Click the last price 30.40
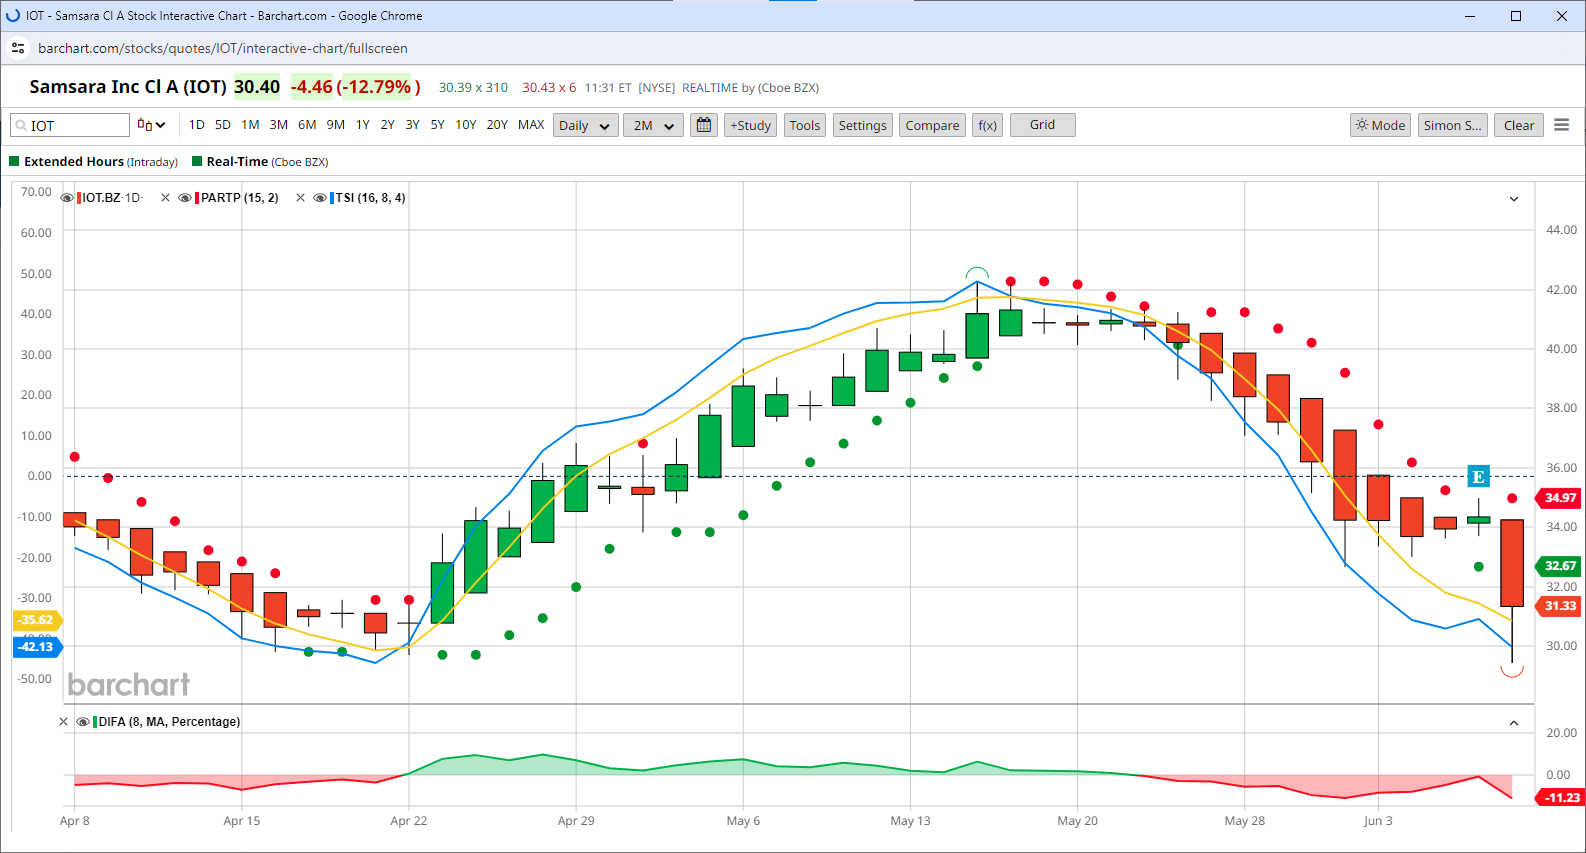Image resolution: width=1586 pixels, height=853 pixels. [257, 87]
